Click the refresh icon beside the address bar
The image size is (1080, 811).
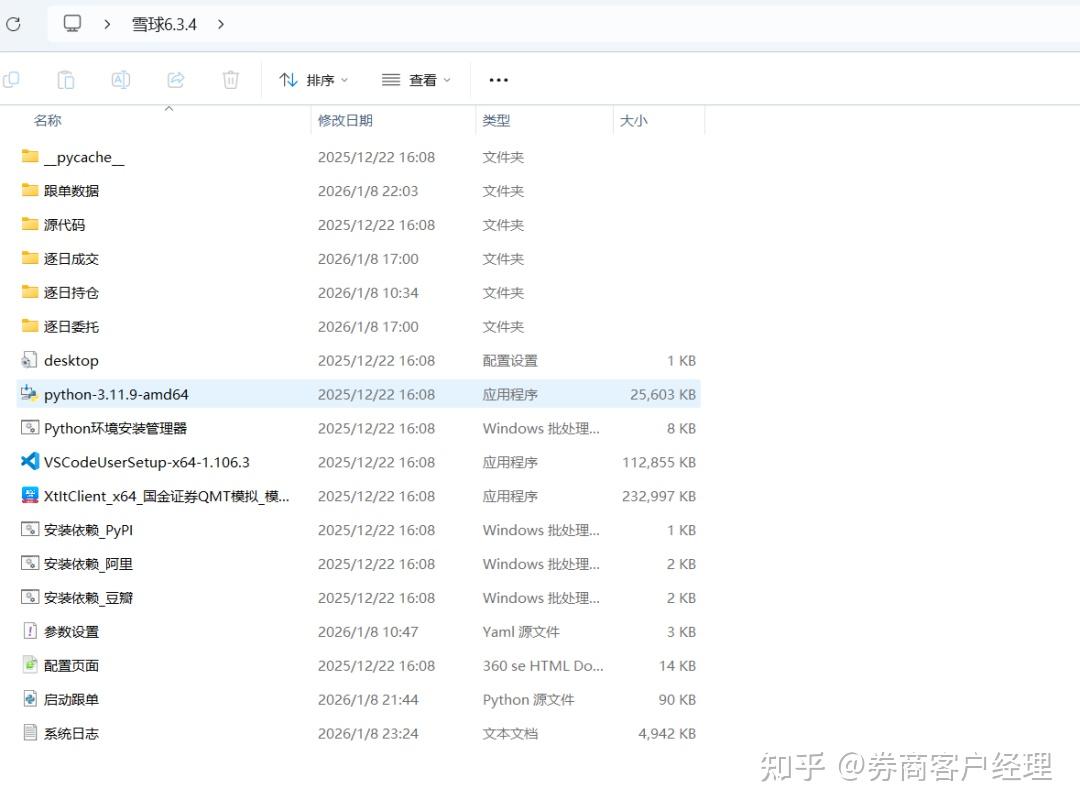pyautogui.click(x=13, y=24)
